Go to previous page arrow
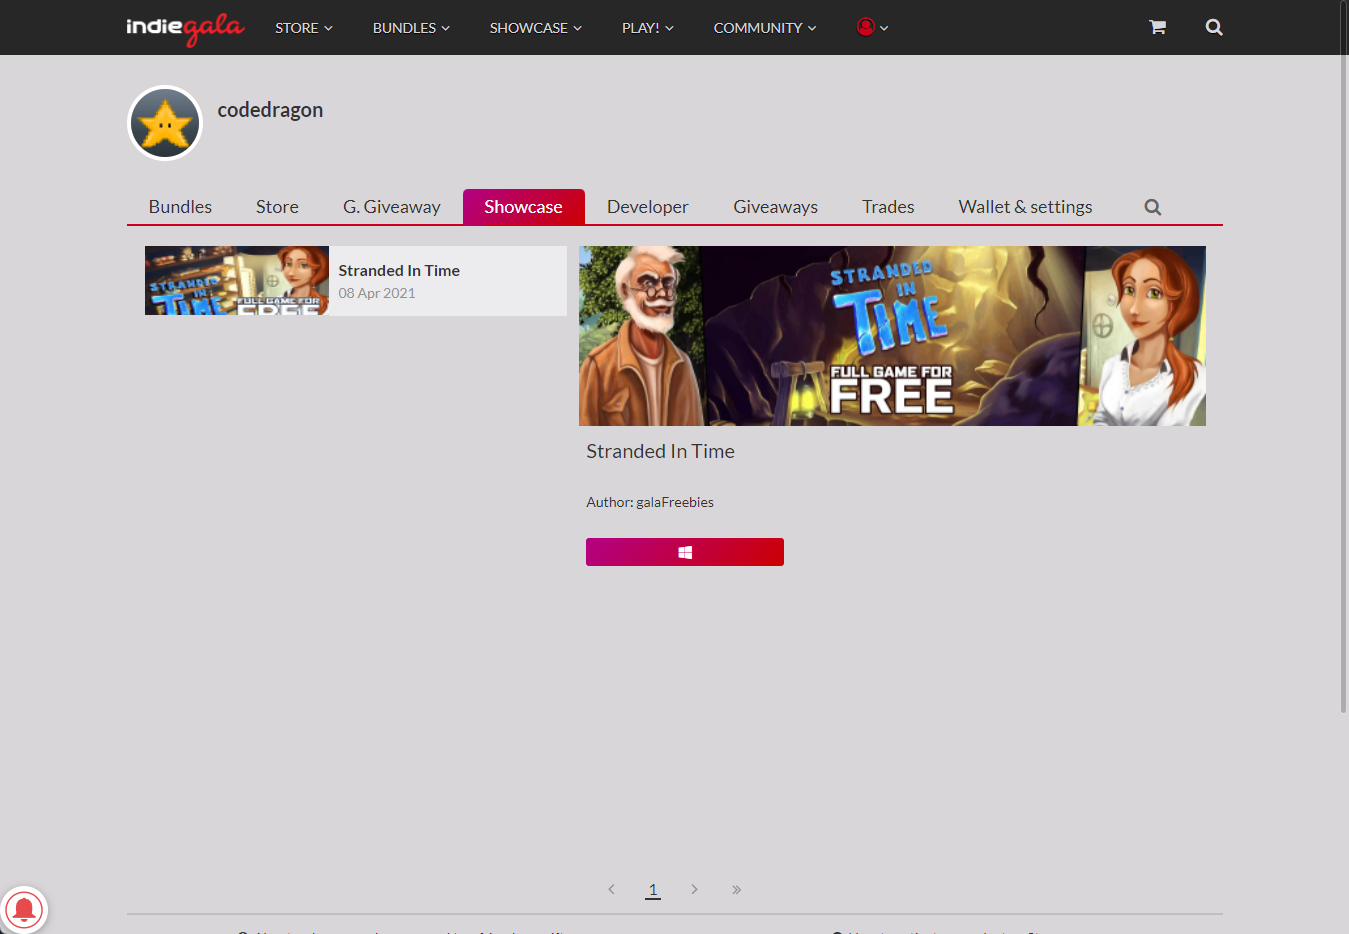1349x934 pixels. (611, 889)
